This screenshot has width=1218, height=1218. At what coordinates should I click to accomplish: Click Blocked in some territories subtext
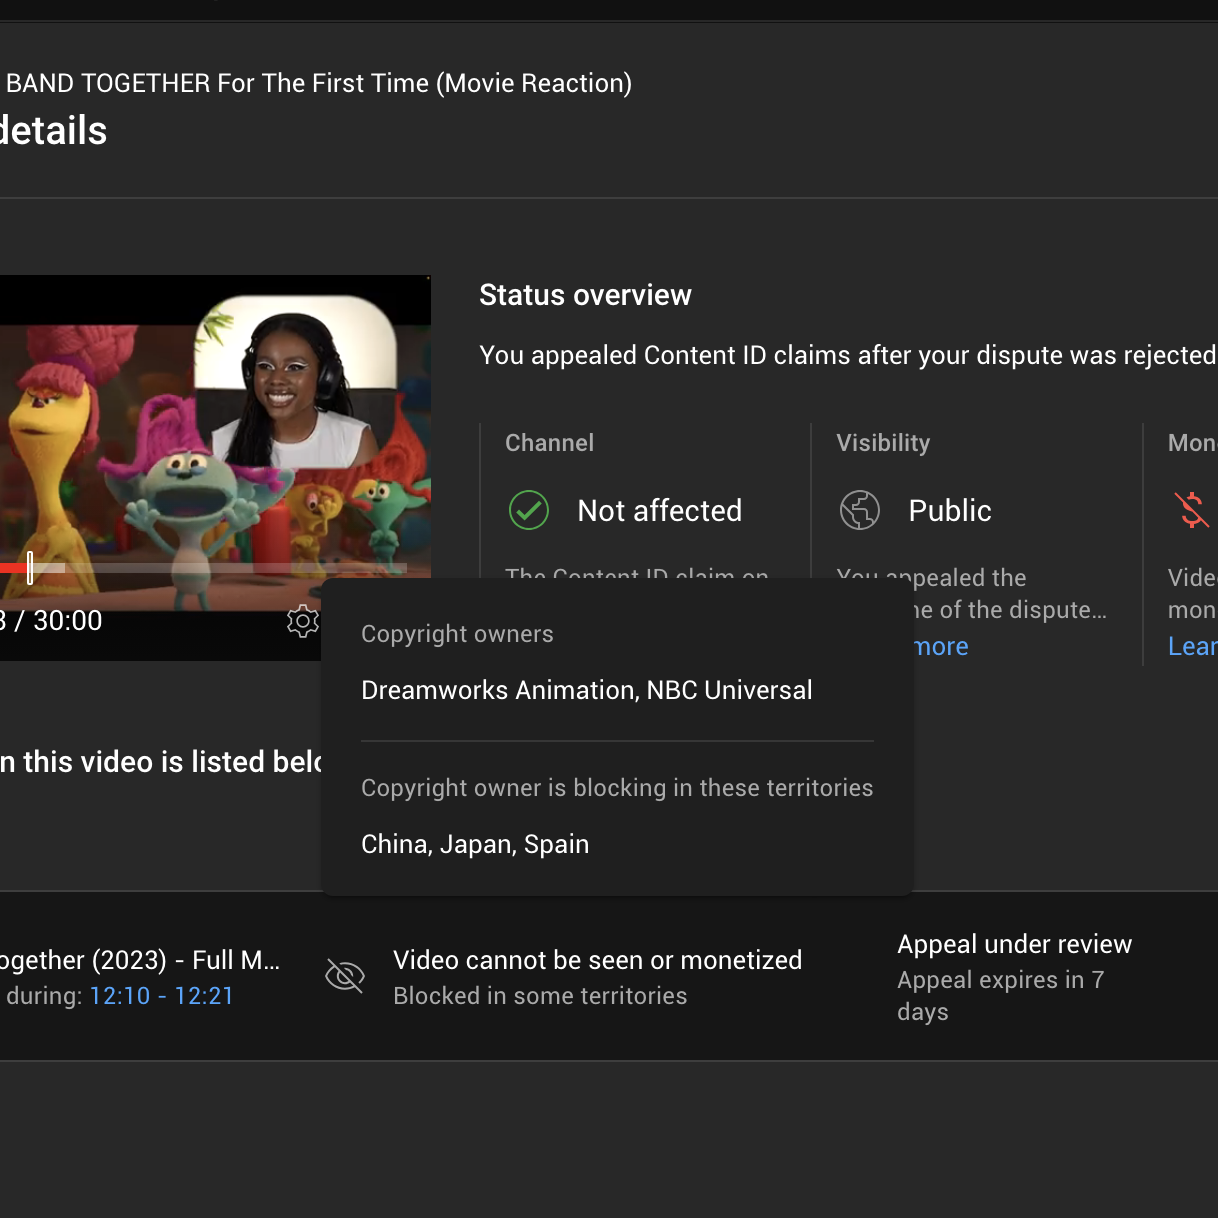[x=540, y=996]
